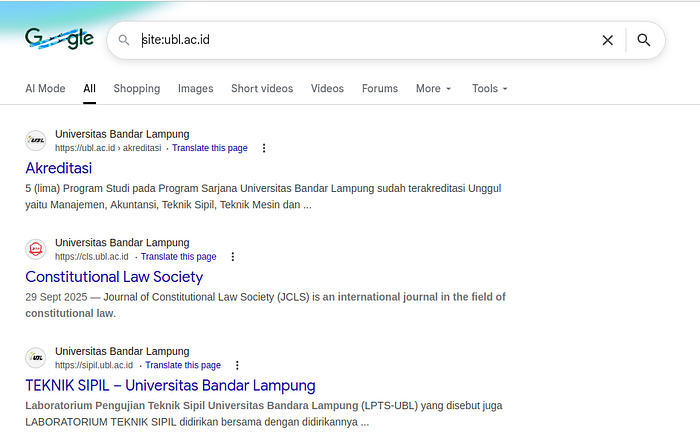The height and width of the screenshot is (439, 700).
Task: Click UBL favicon of TEKNIK SIPIL result
Action: pos(36,358)
